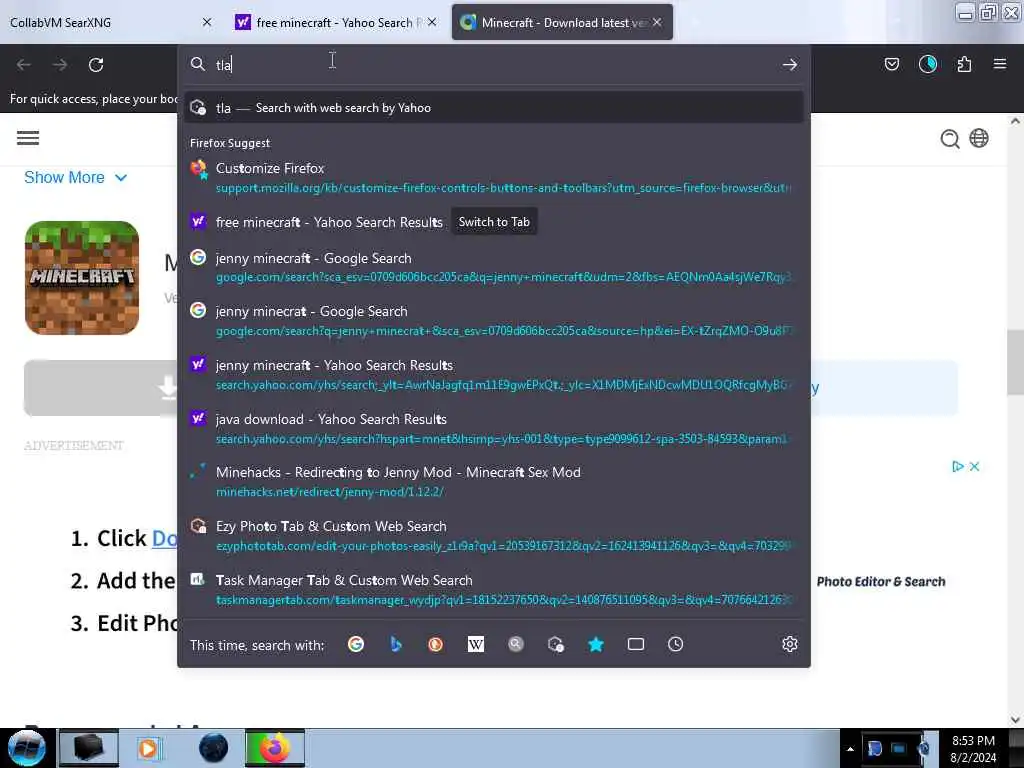The image size is (1024, 768).
Task: Open Pocket save icon in toolbar
Action: tap(891, 64)
